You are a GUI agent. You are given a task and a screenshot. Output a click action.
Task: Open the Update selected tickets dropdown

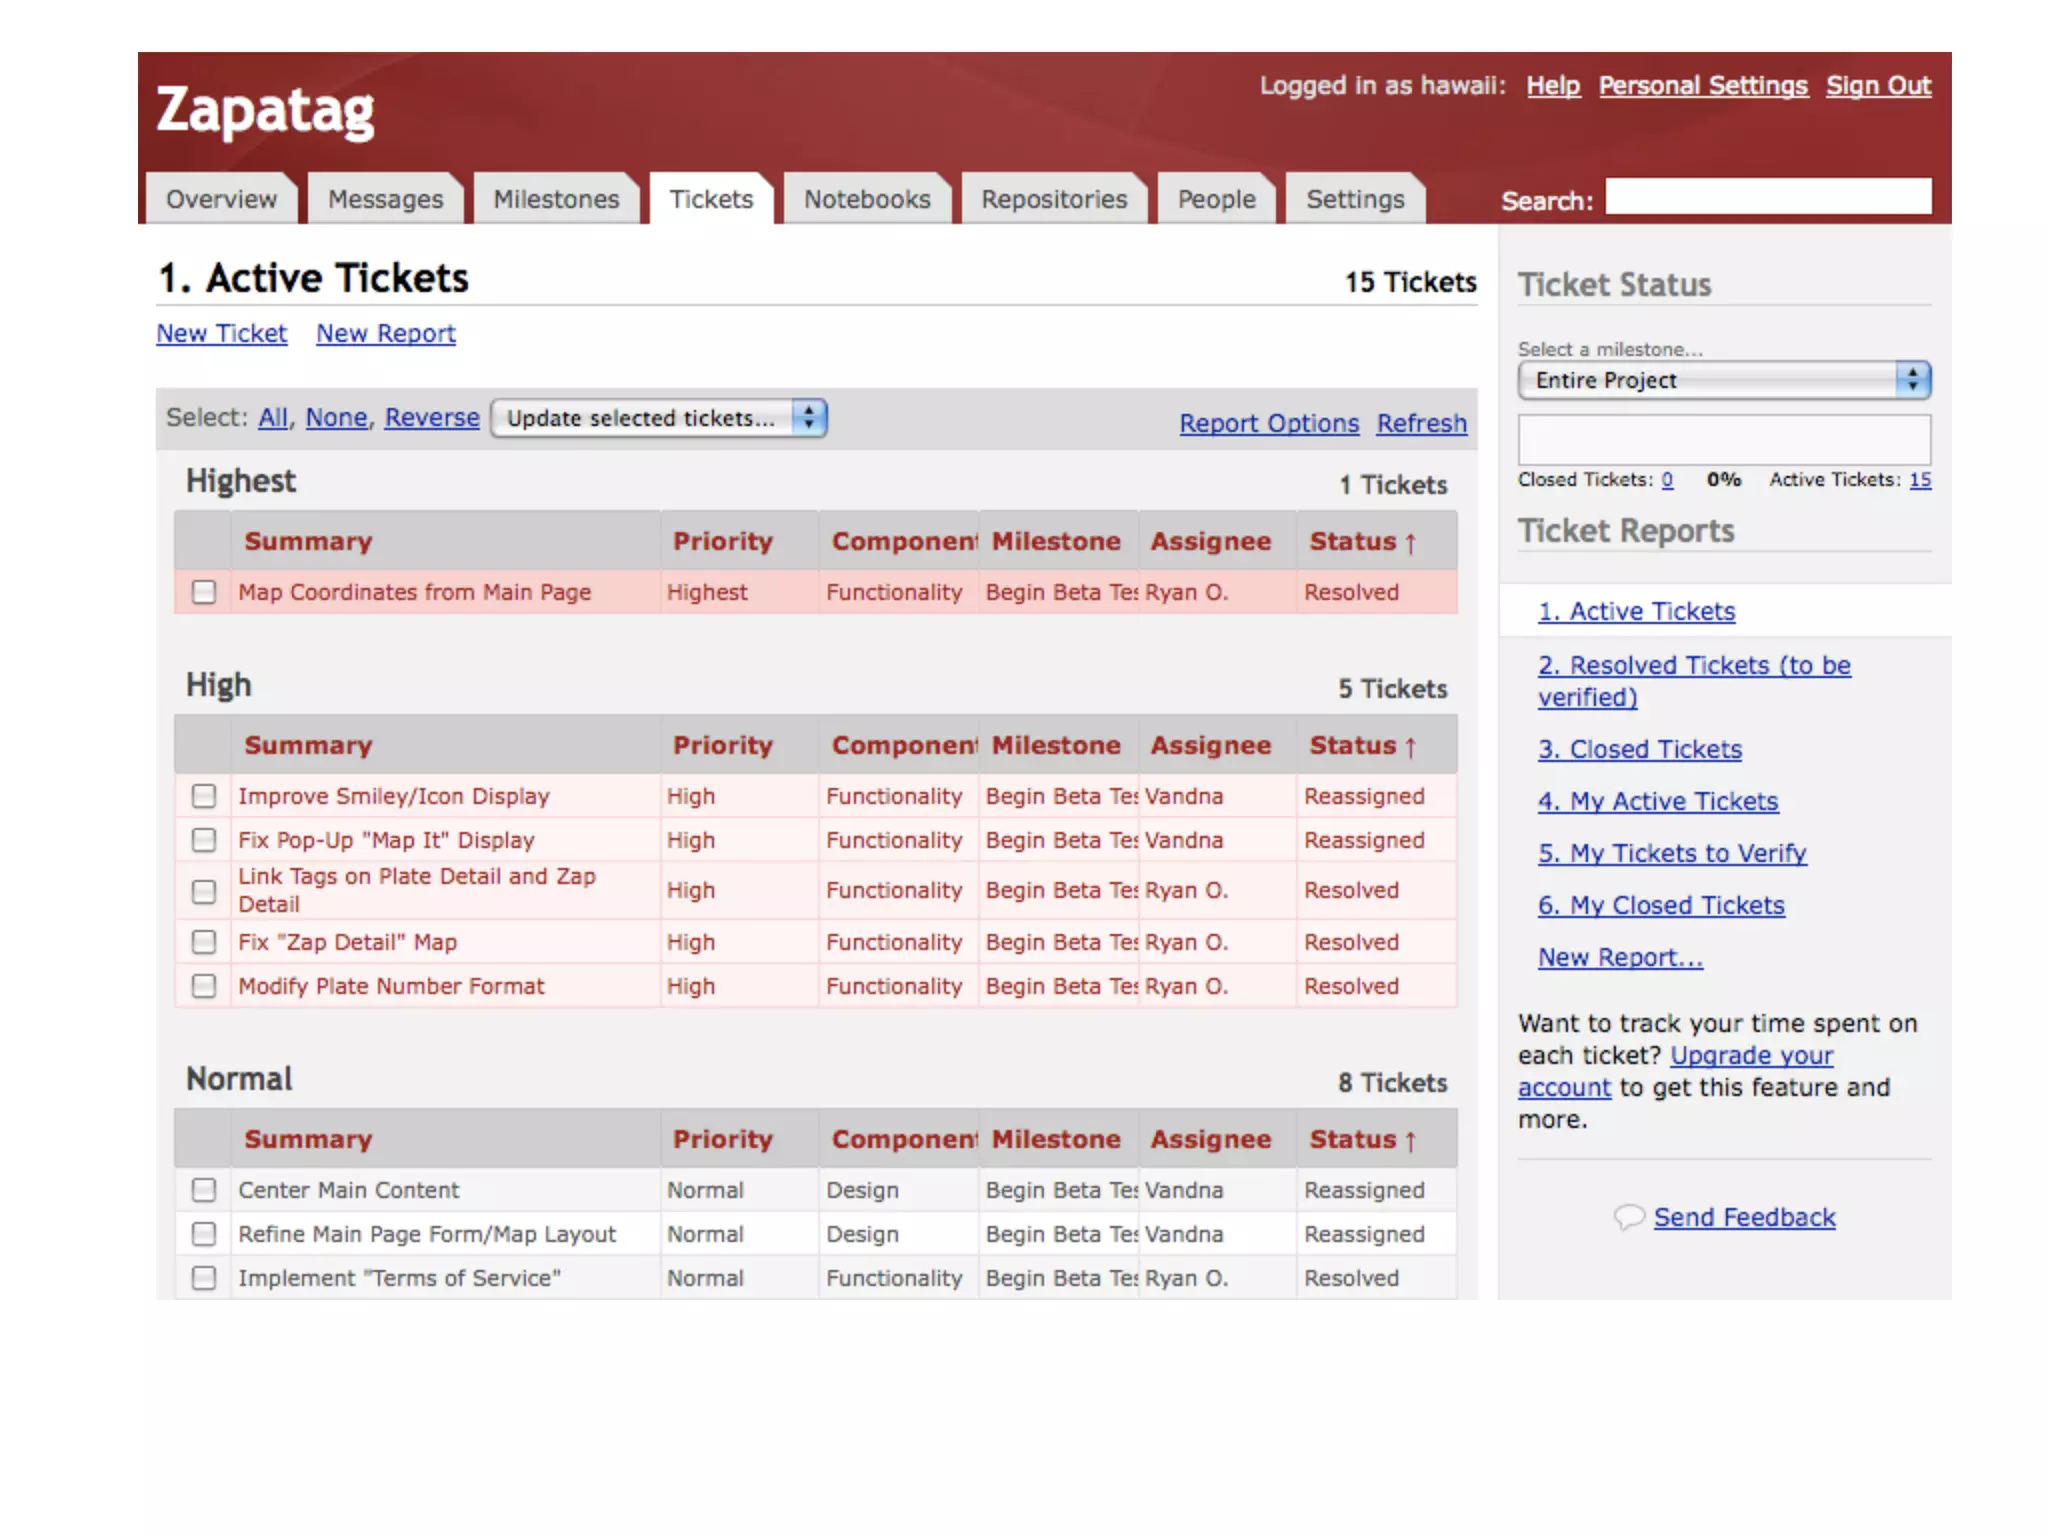[x=658, y=418]
